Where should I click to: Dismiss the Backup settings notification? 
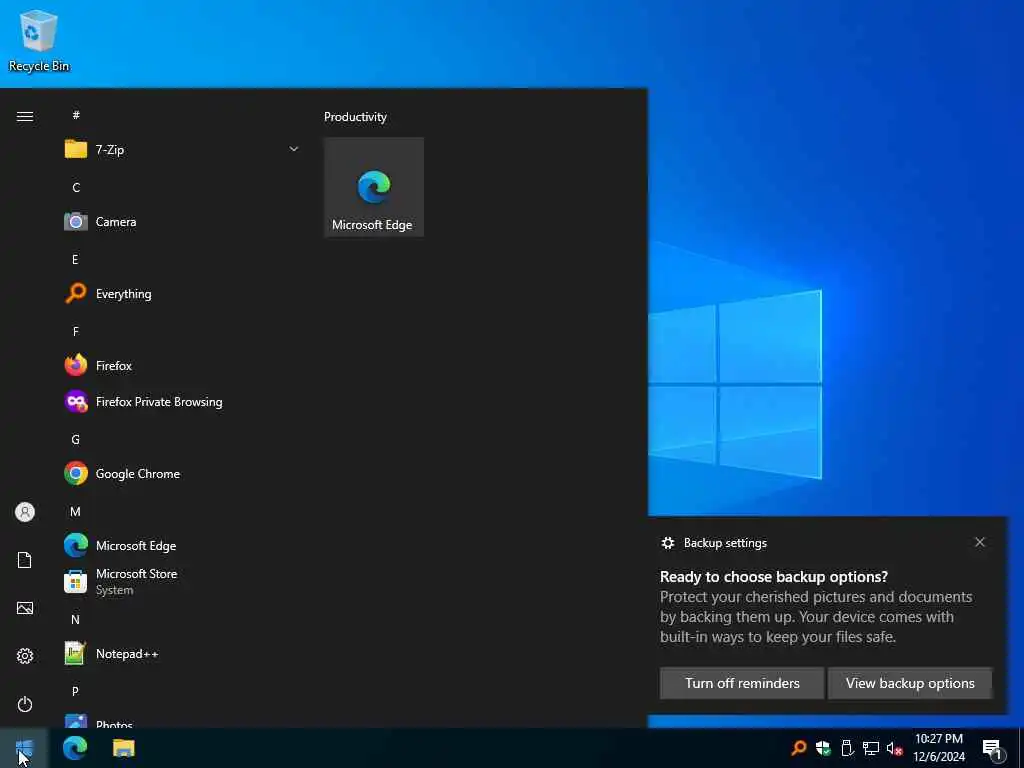980,542
